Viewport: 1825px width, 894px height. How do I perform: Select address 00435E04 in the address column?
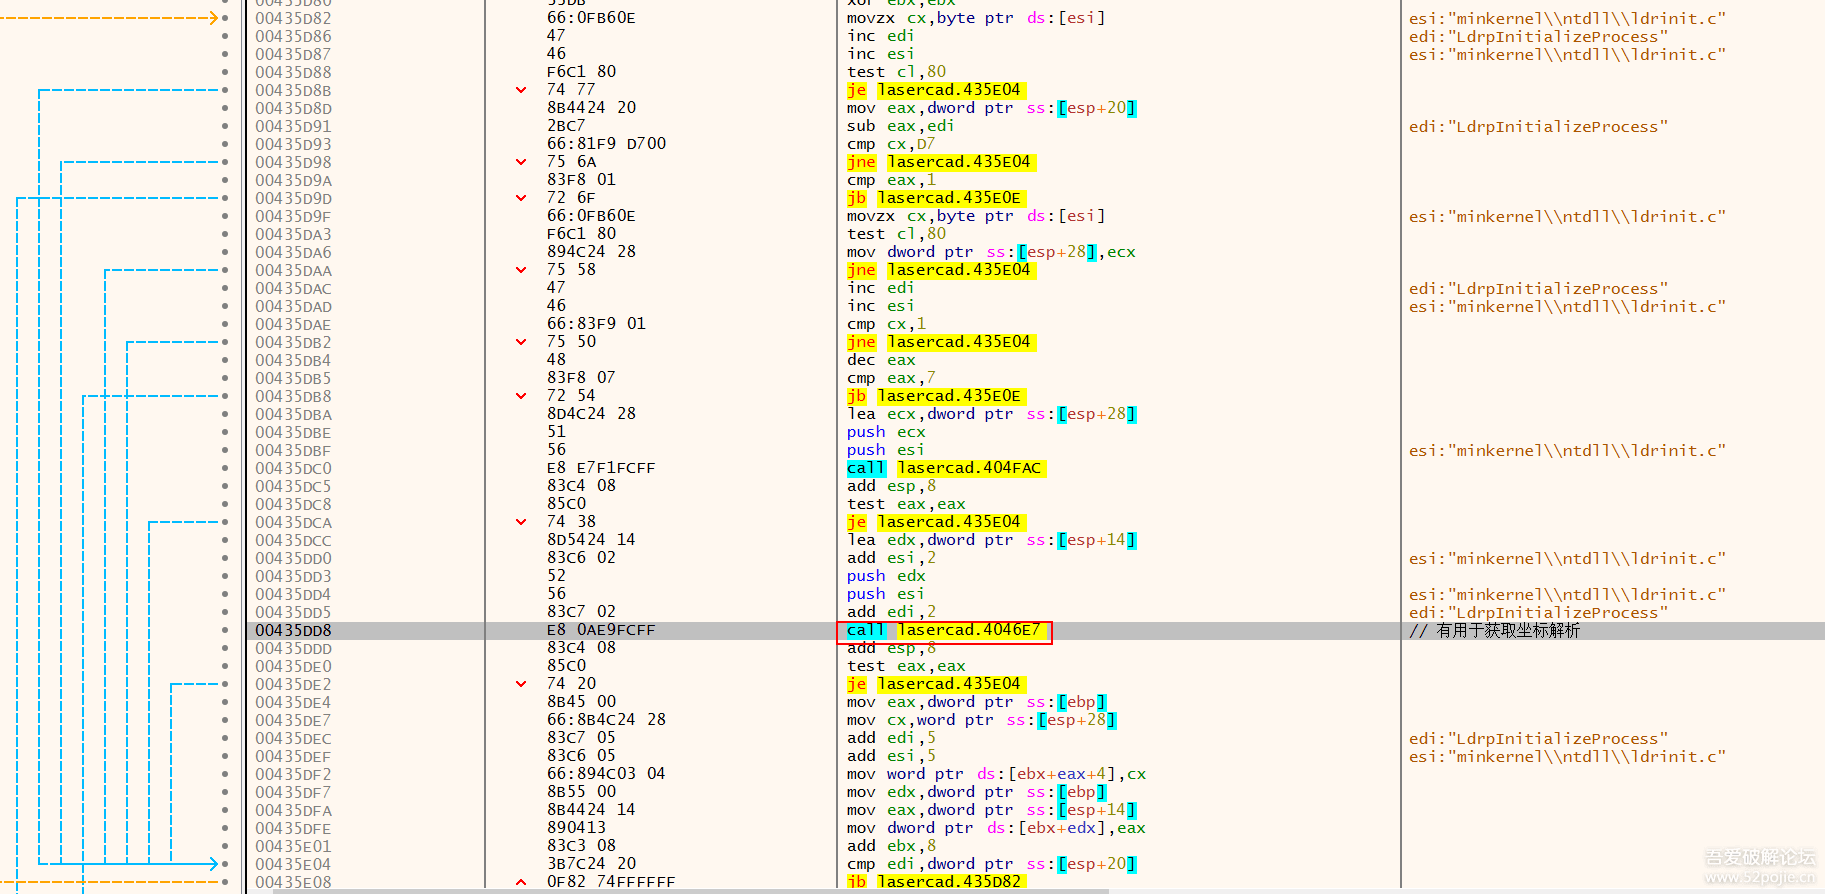click(293, 864)
